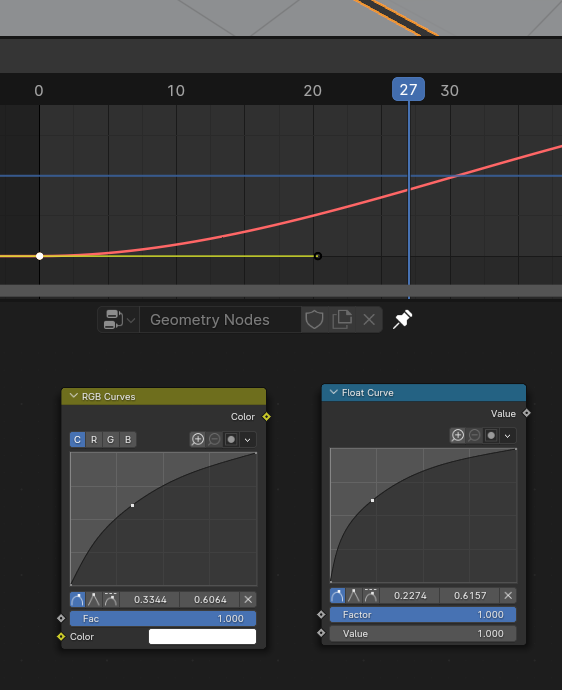The image size is (562, 690).
Task: Click the Color output socket of RGB Curves
Action: pyautogui.click(x=267, y=416)
